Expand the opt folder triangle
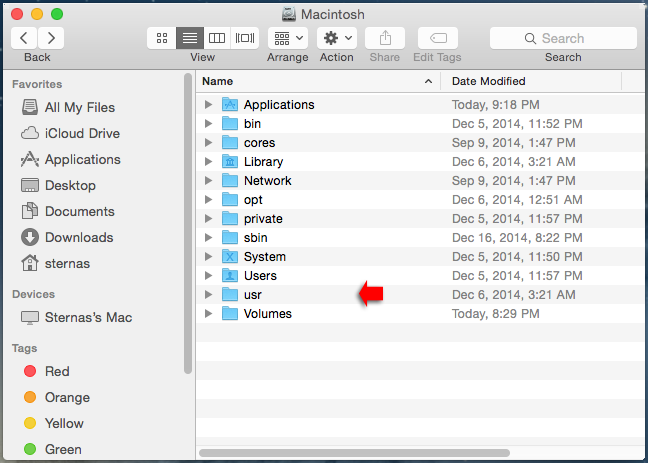 click(209, 200)
